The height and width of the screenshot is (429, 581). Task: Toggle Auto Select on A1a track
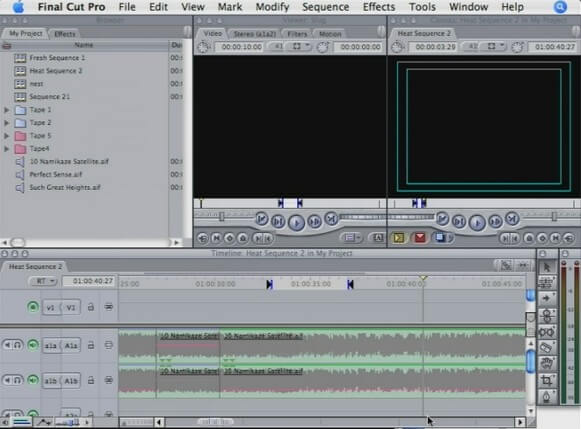[x=109, y=345]
